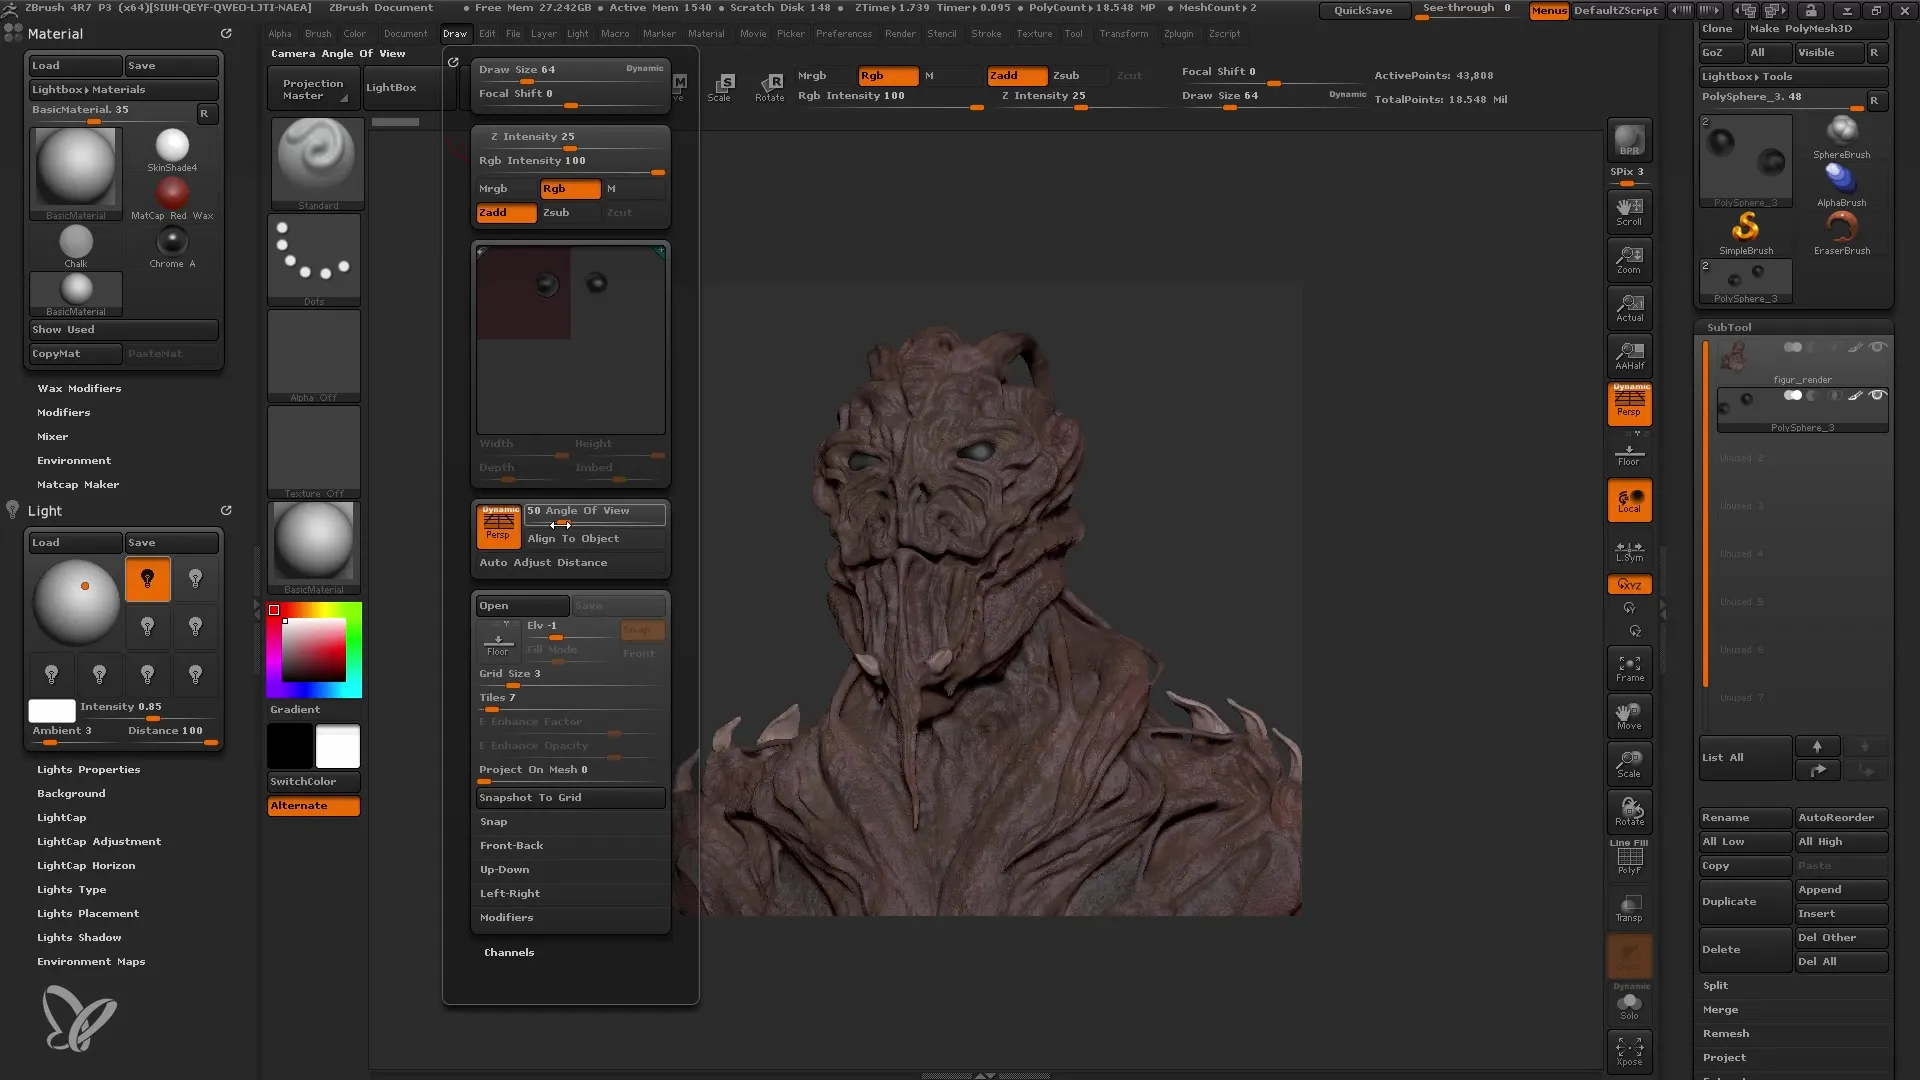Expand Environment Maps section
The width and height of the screenshot is (1920, 1080).
tap(91, 962)
